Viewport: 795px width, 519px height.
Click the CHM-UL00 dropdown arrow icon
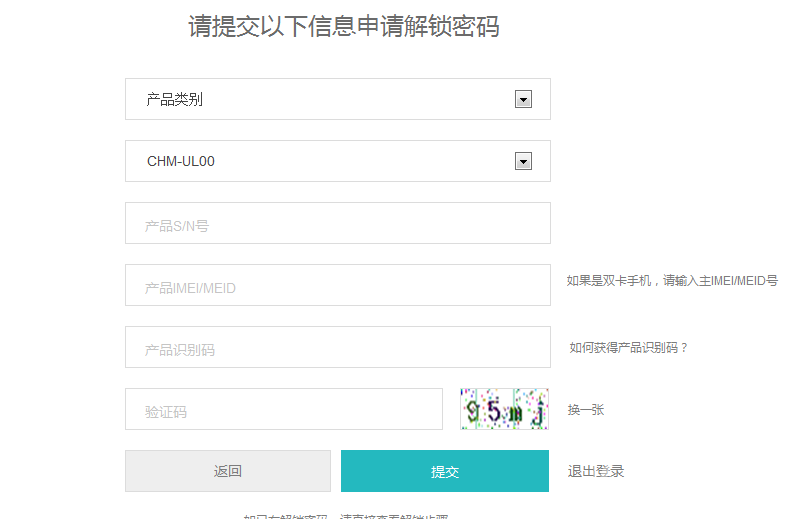coord(522,161)
